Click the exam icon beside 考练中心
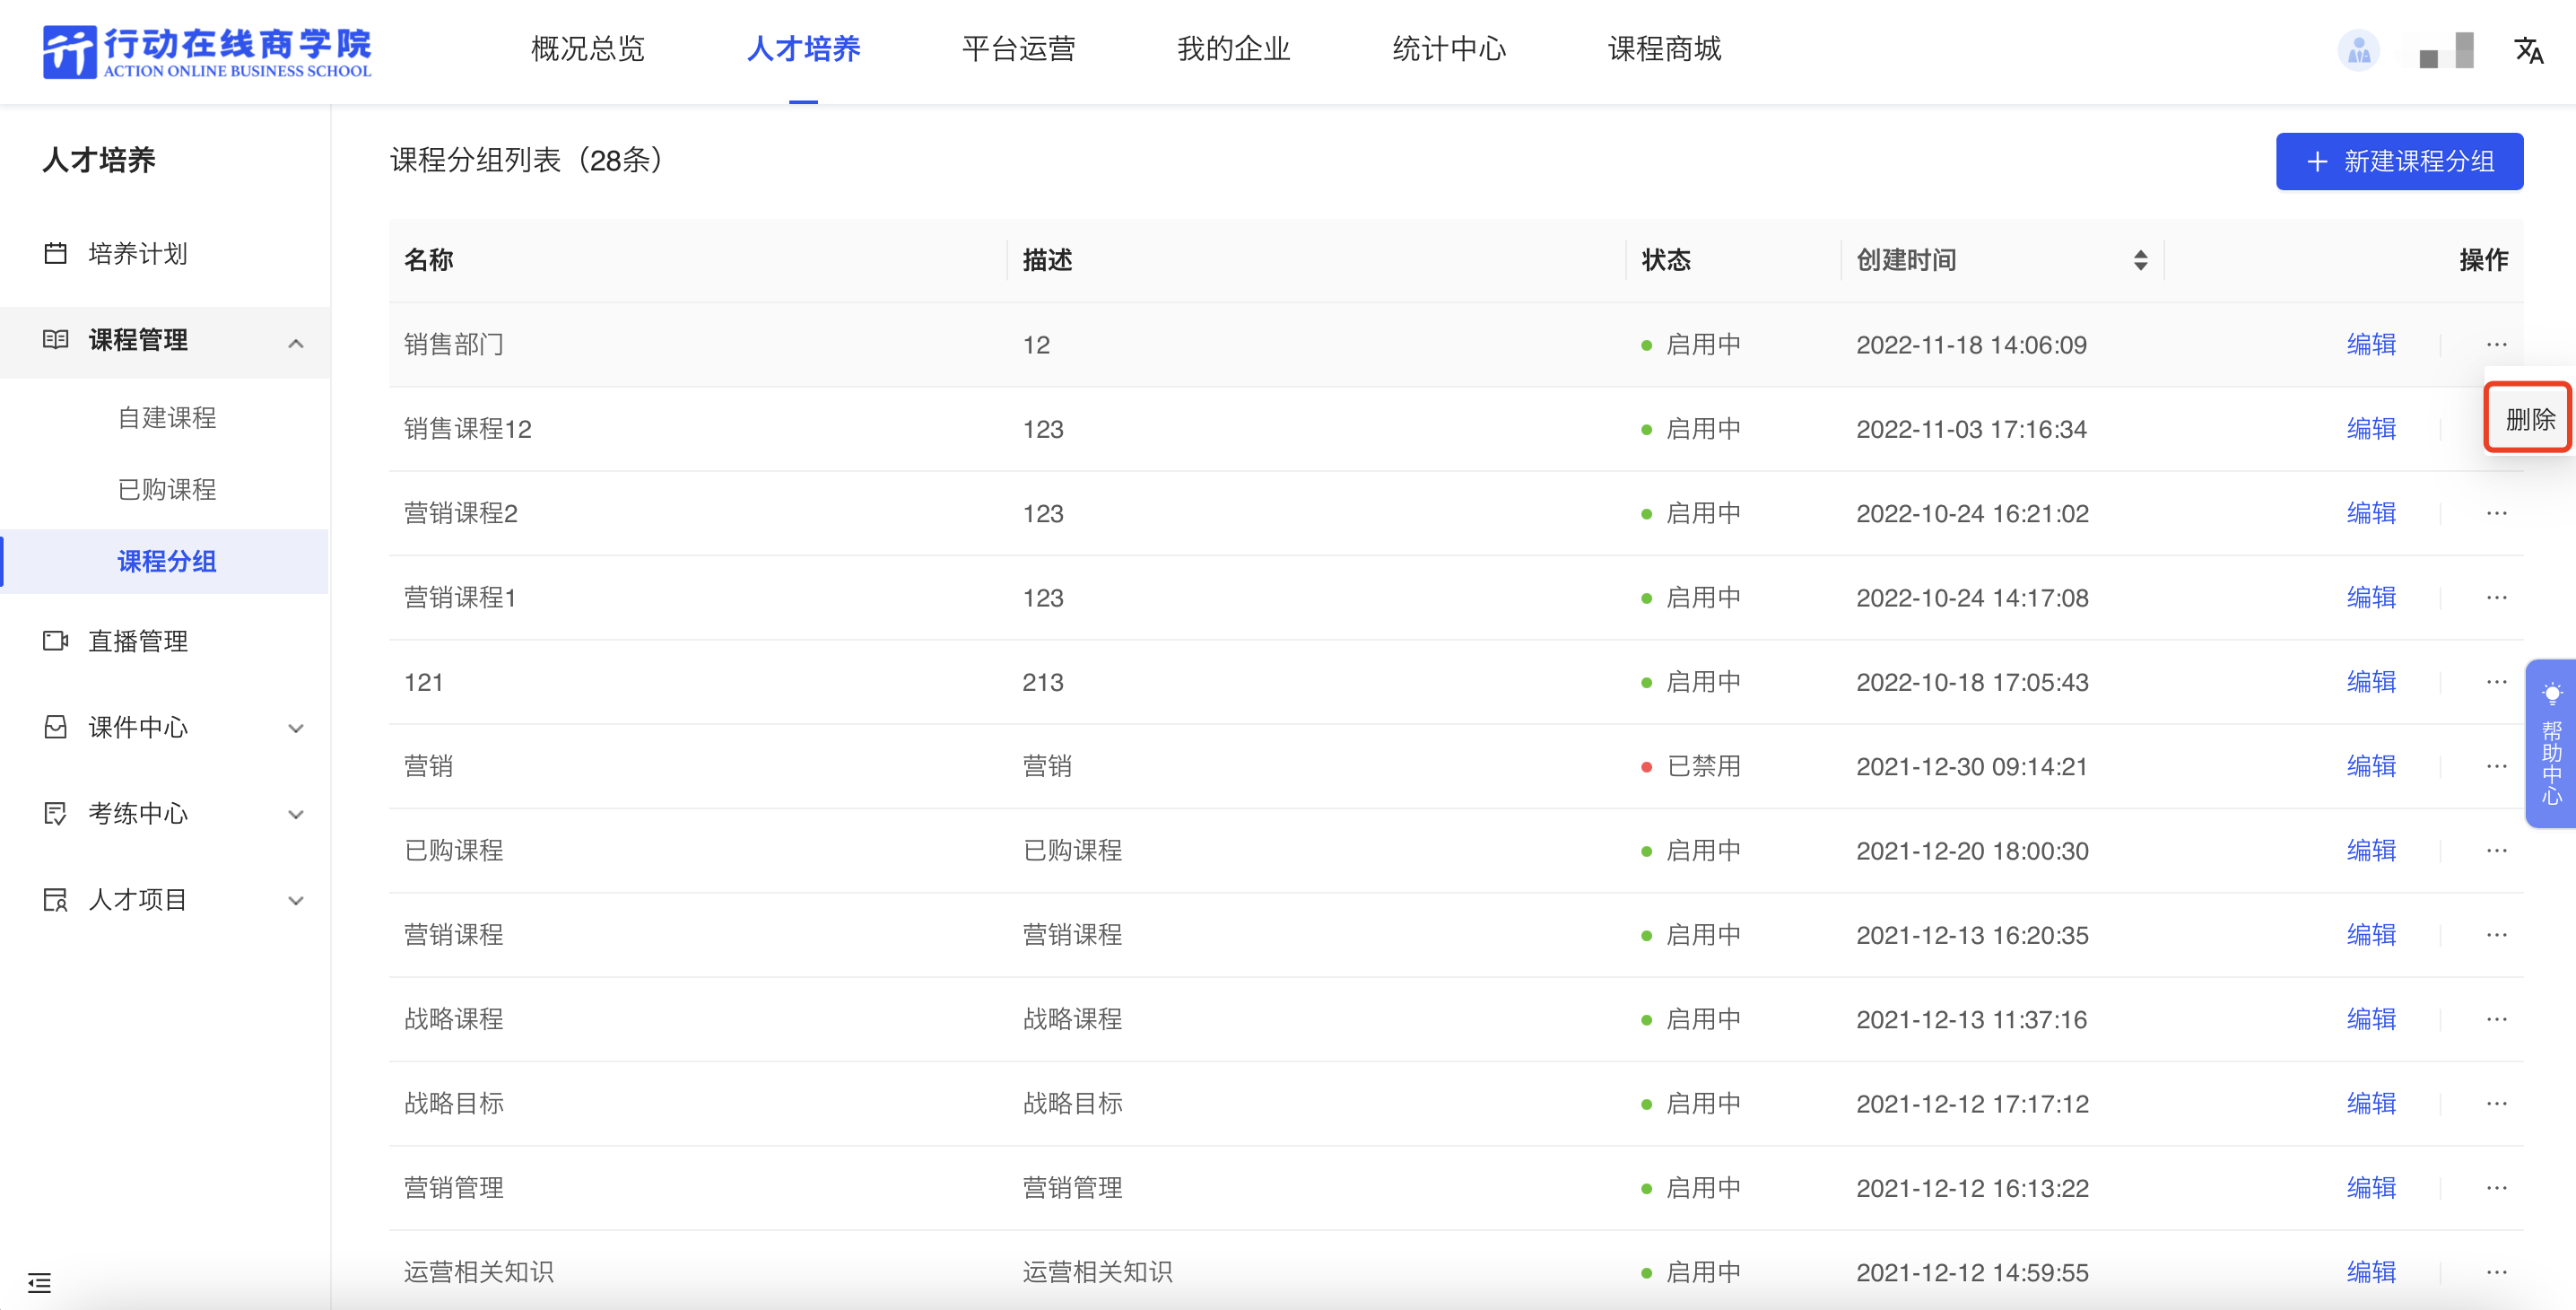Screen dimensions: 2576x1310 tap(56, 813)
